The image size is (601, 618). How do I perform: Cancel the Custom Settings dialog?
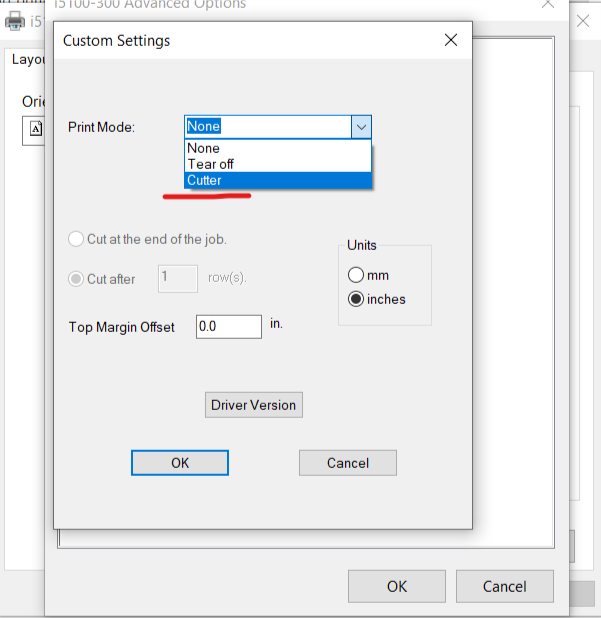coord(348,463)
